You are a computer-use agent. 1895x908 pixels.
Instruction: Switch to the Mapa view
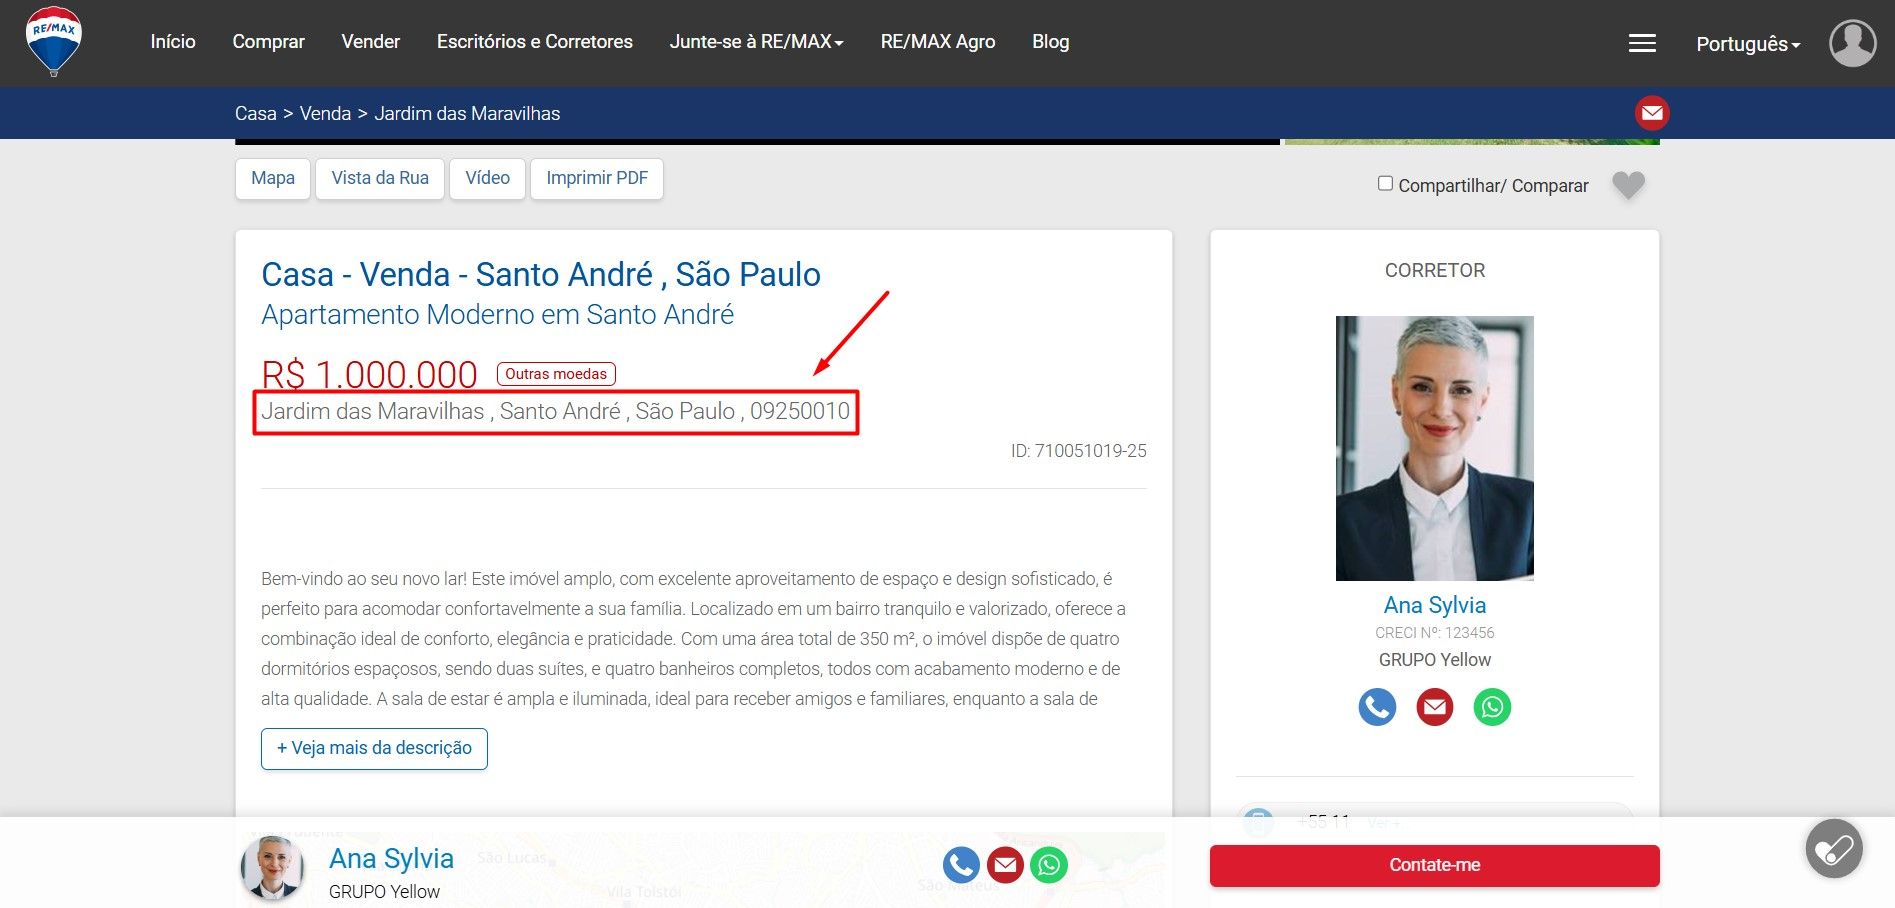pyautogui.click(x=273, y=178)
